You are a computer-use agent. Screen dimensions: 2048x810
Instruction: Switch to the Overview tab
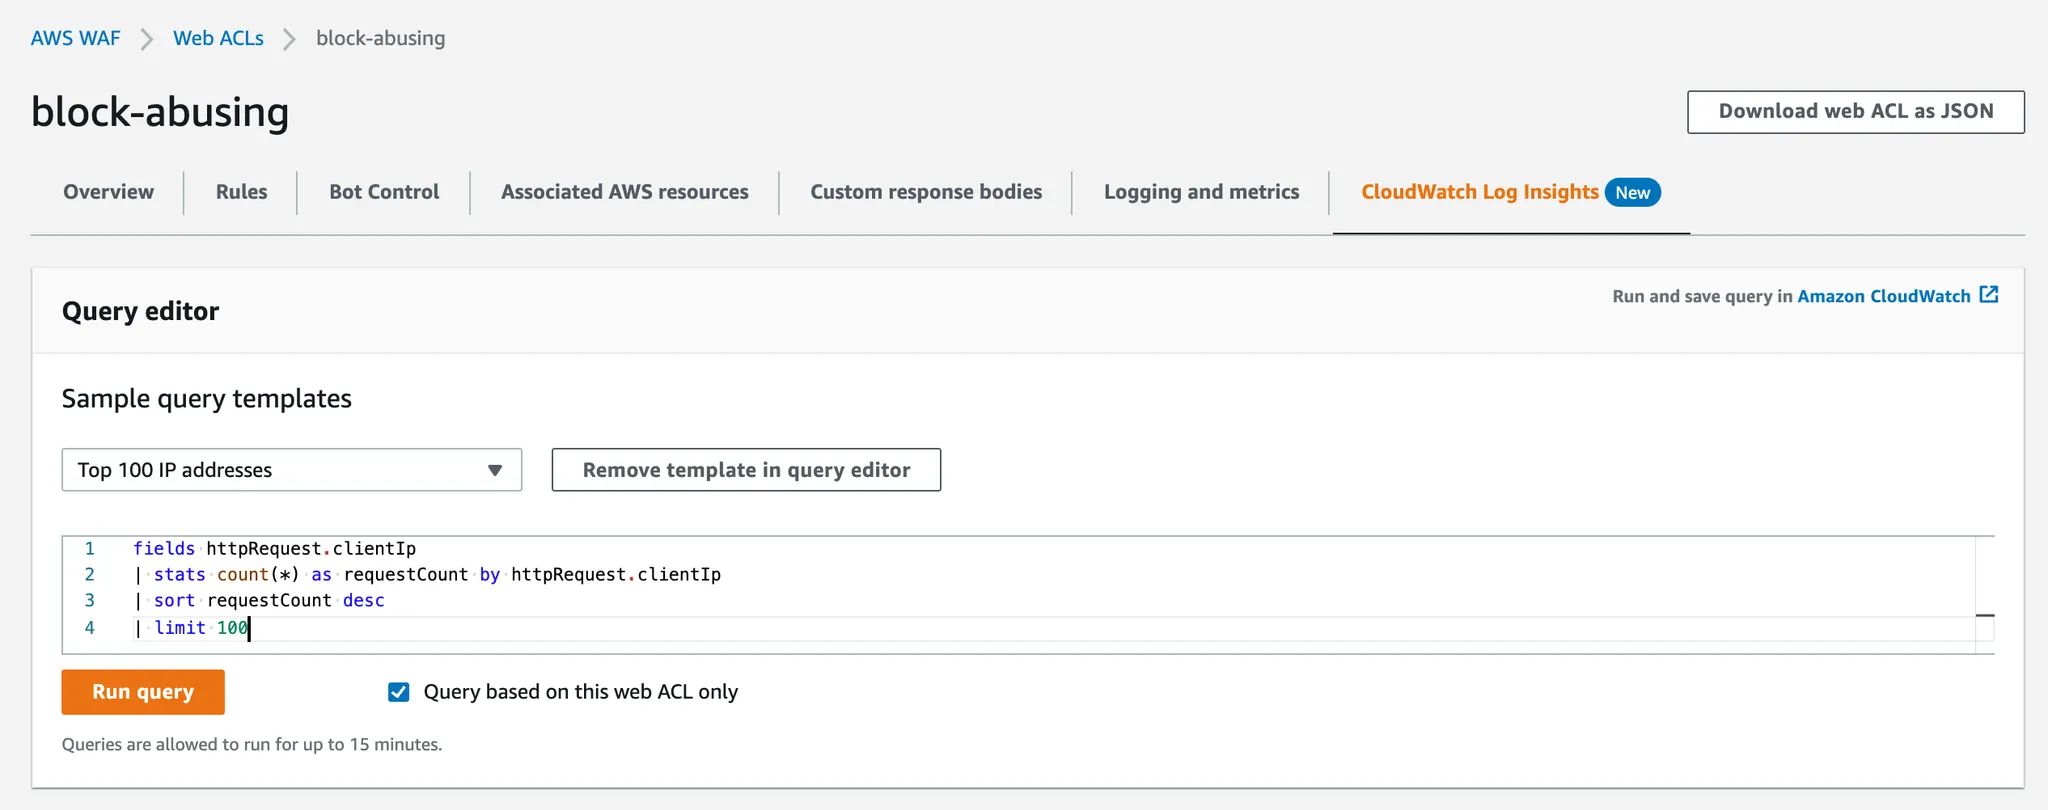(108, 192)
